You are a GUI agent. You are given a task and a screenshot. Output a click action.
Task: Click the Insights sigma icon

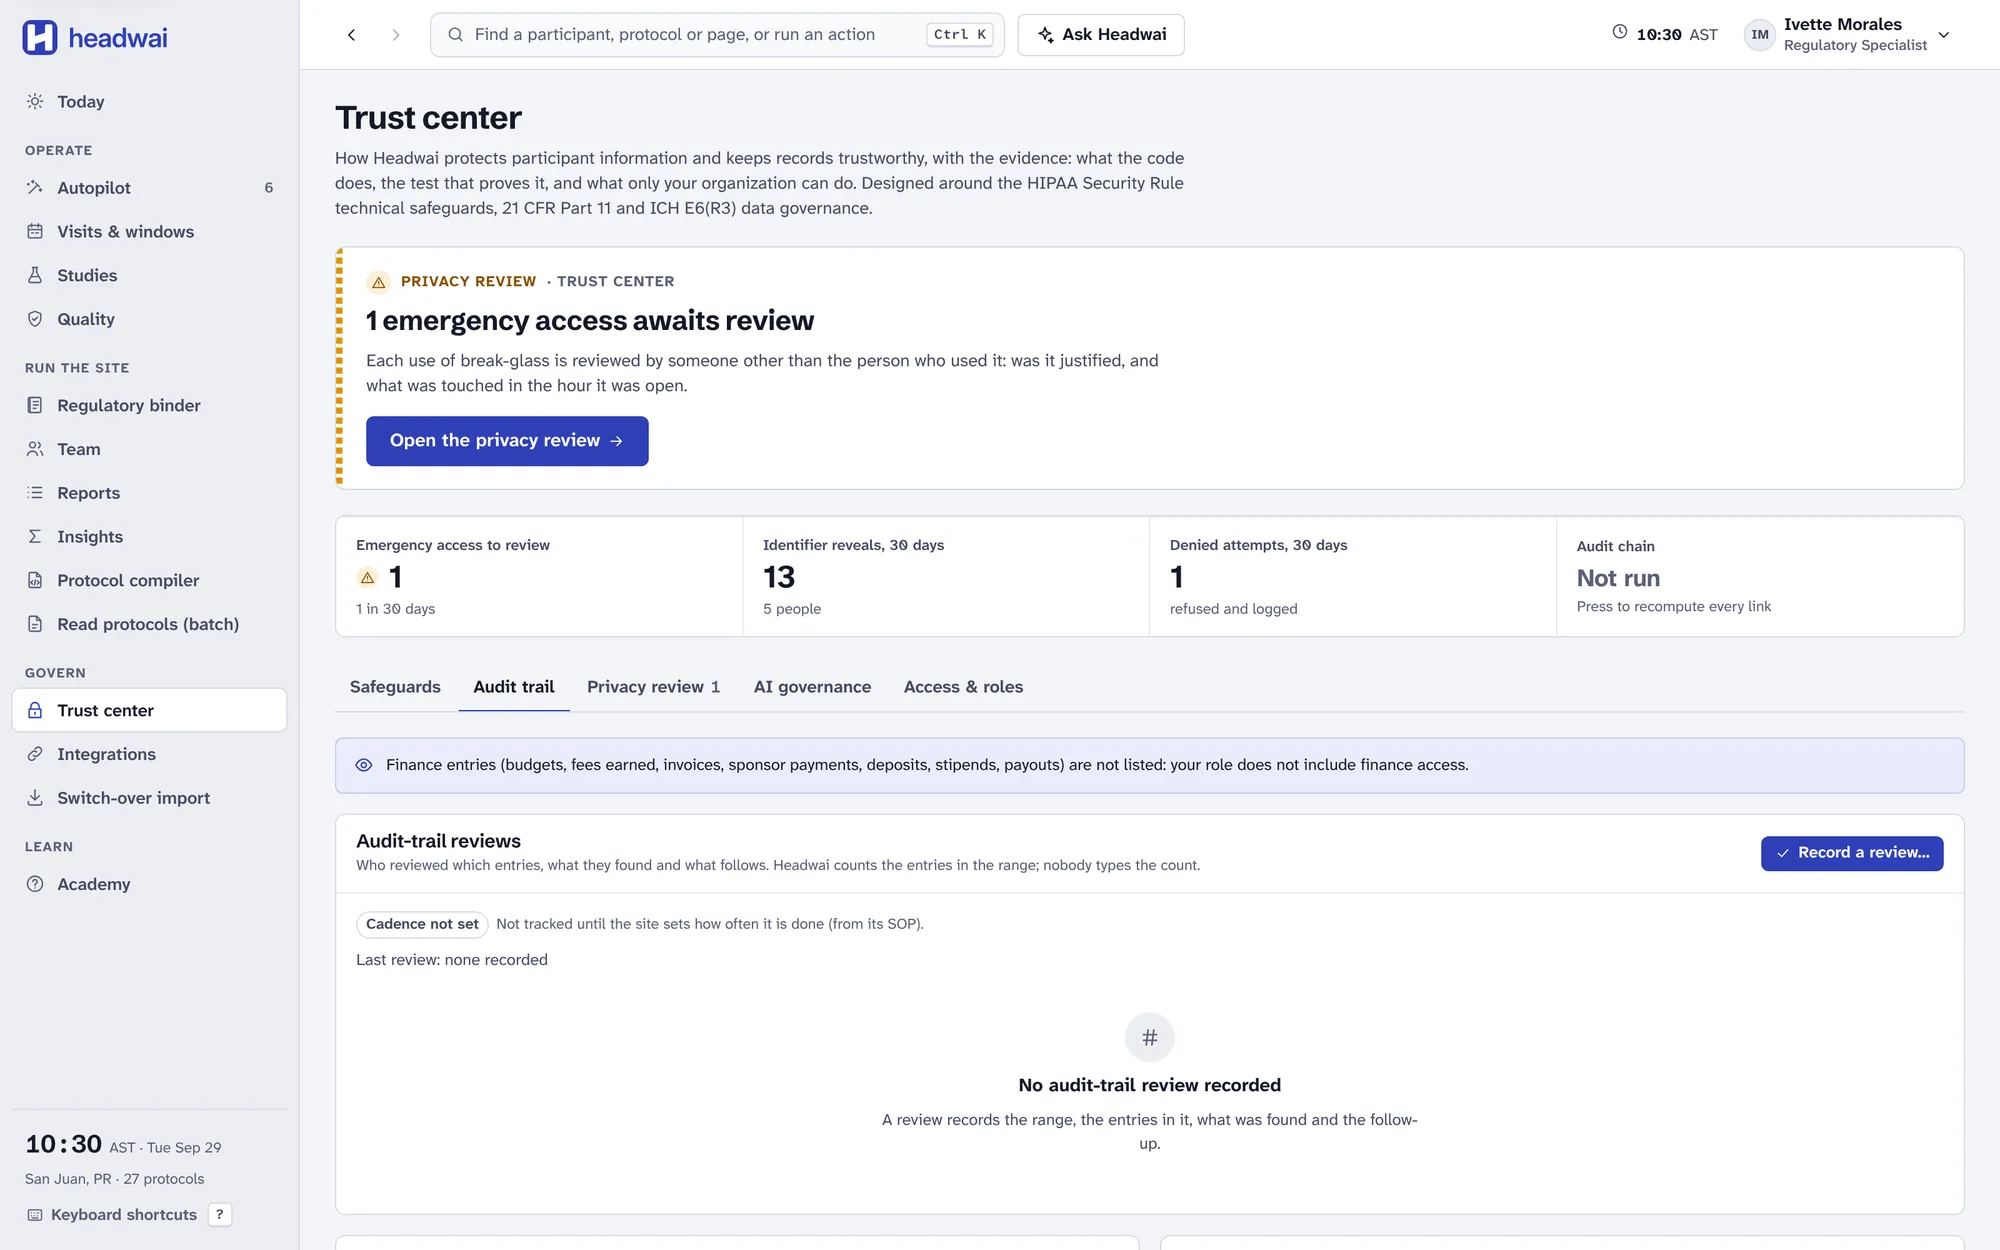click(x=35, y=536)
